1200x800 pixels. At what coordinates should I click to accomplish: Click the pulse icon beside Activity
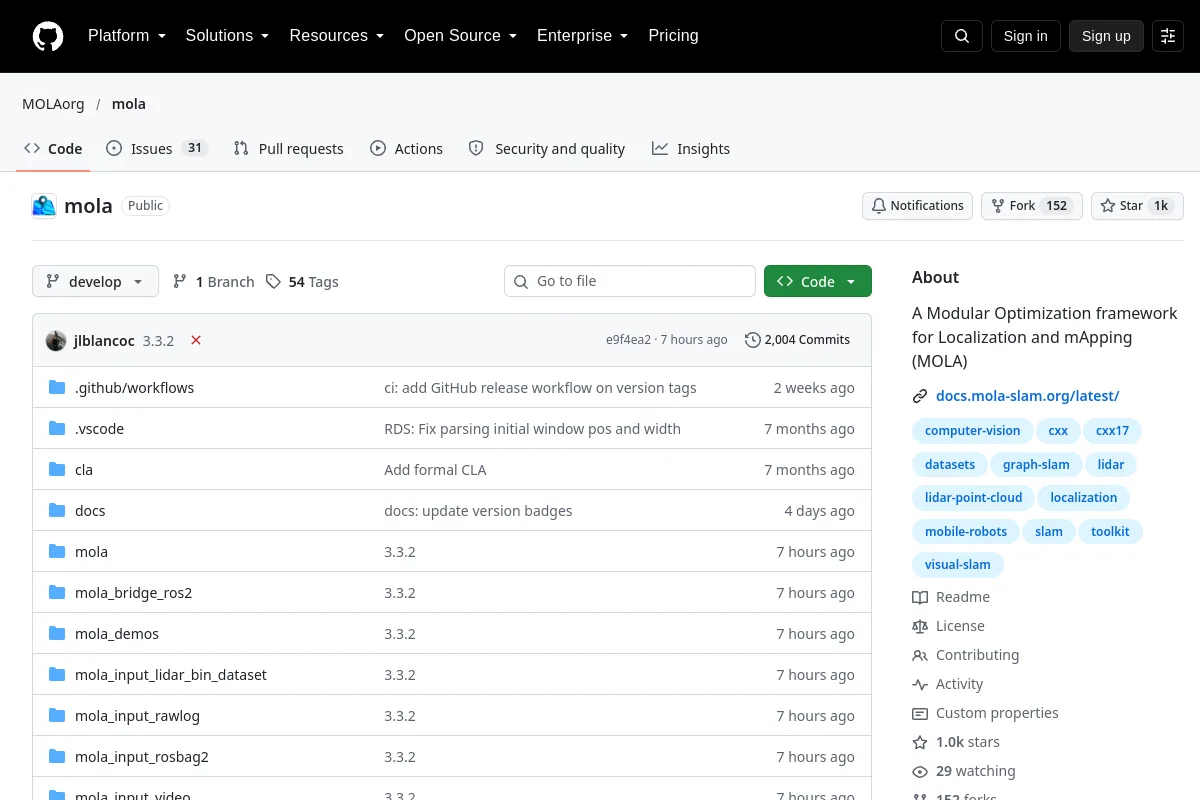[x=920, y=684]
